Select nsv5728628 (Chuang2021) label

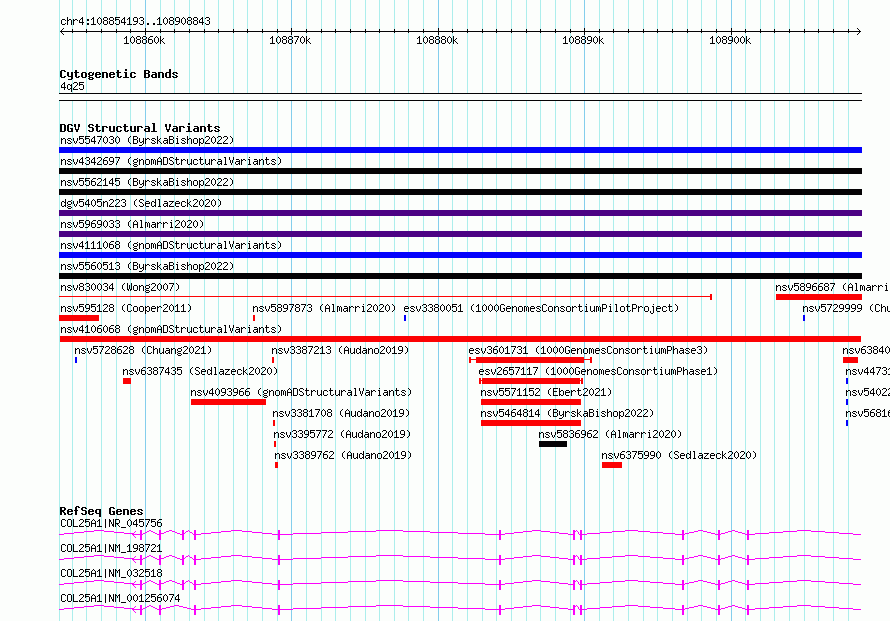coord(143,350)
